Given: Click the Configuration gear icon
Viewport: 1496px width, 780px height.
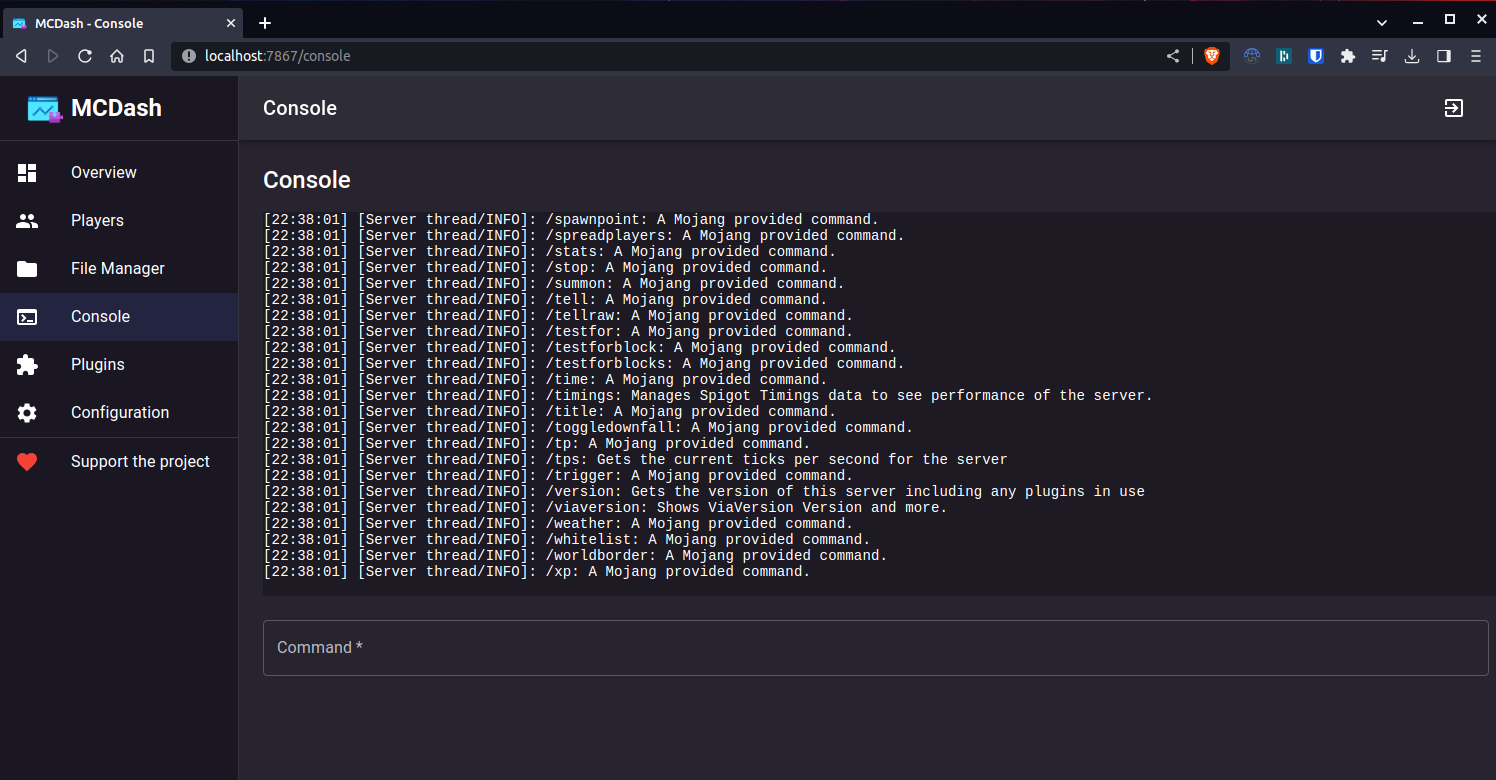Looking at the screenshot, I should 27,413.
